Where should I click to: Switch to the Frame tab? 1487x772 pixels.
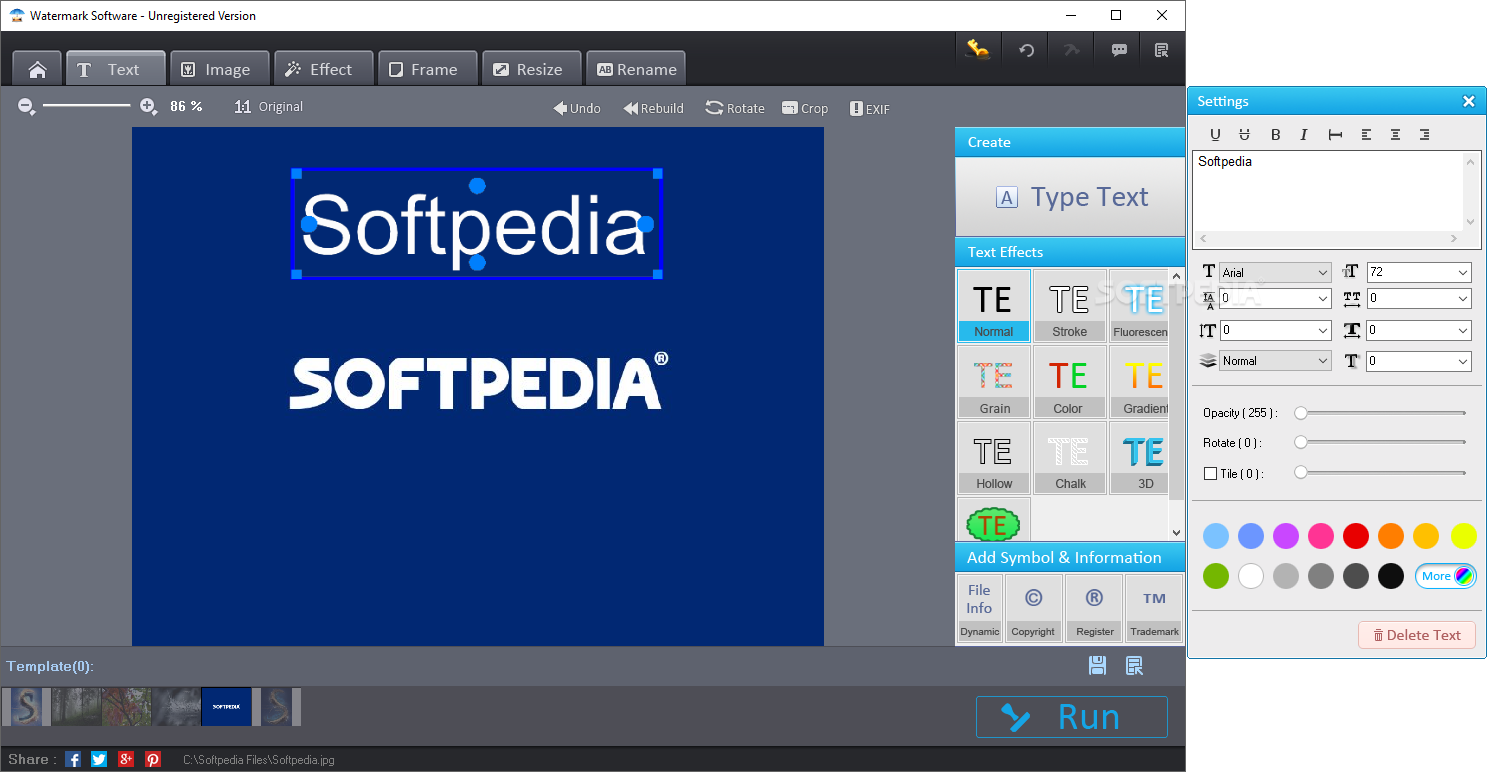[x=427, y=69]
